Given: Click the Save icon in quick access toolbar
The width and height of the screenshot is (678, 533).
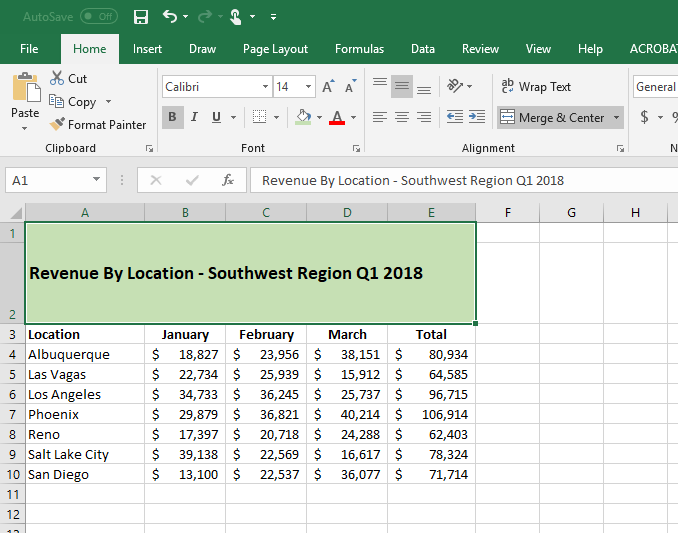Looking at the screenshot, I should 141,17.
